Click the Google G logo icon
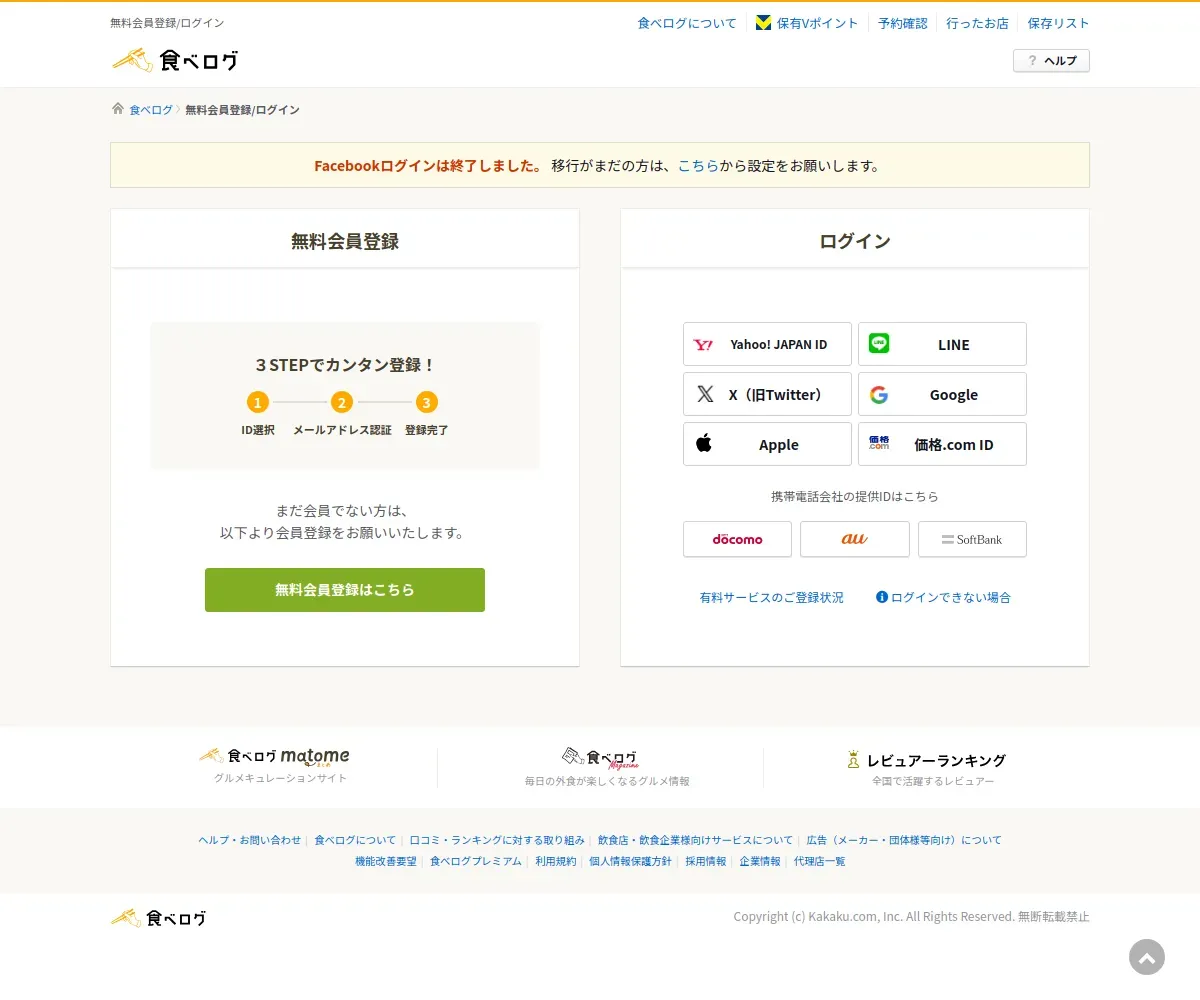Screen dimensions: 1200x1000 (879, 394)
